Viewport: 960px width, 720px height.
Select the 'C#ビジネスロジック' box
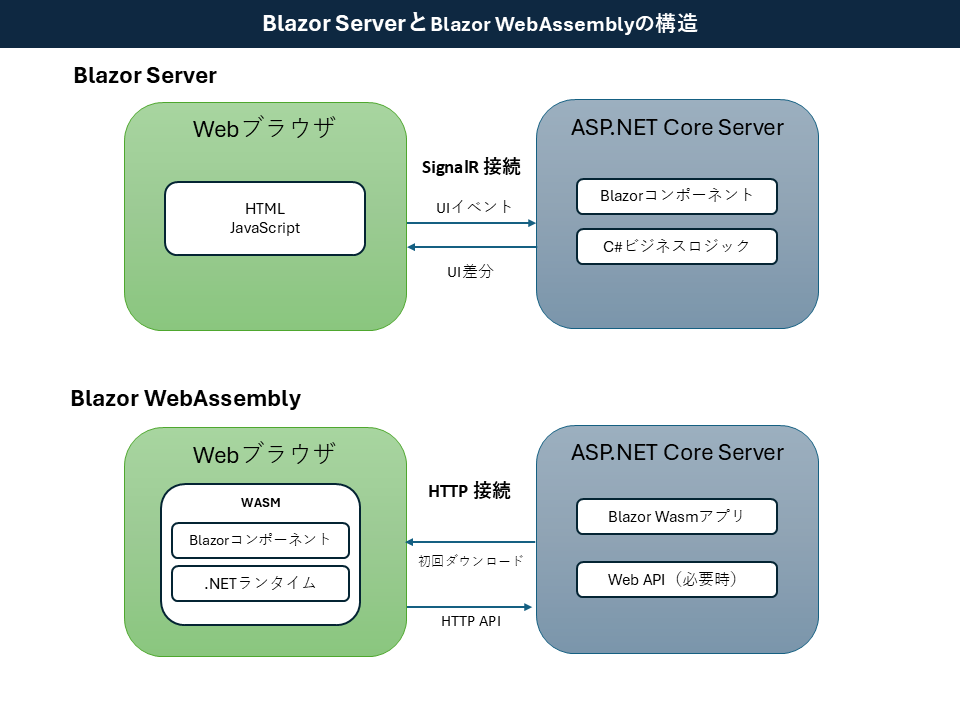tap(677, 247)
